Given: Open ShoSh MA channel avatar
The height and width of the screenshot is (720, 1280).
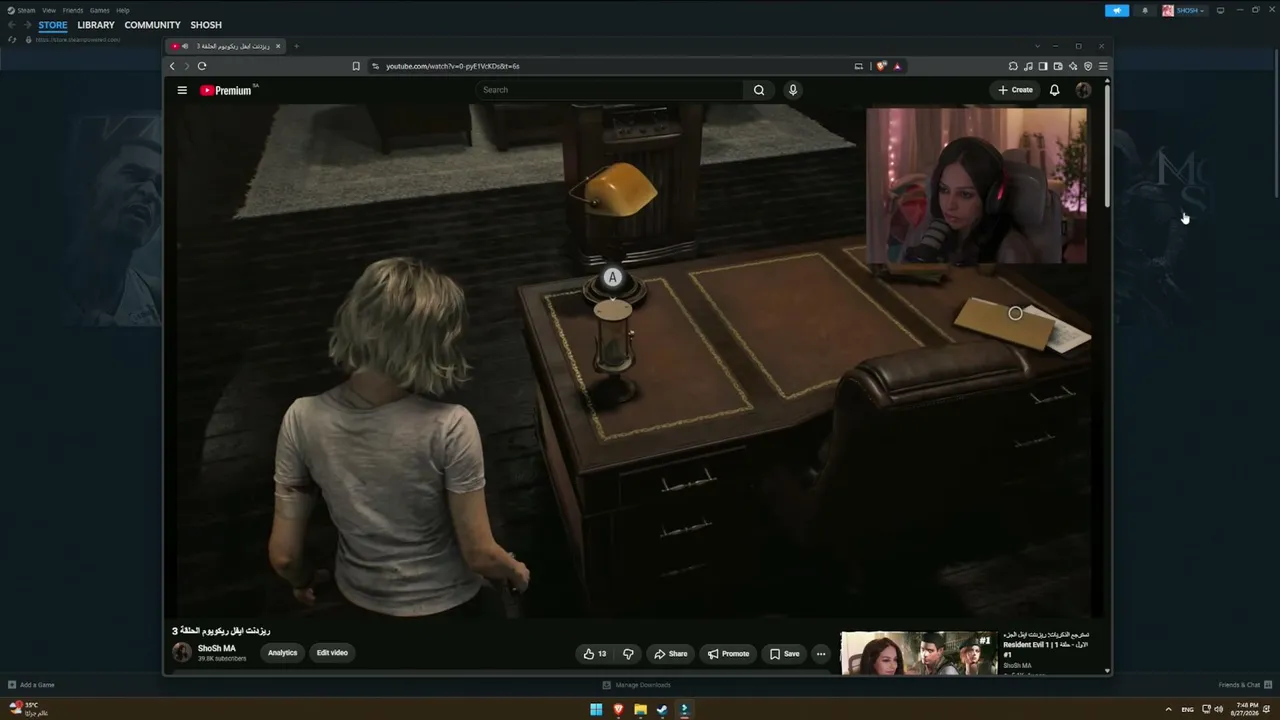Looking at the screenshot, I should (182, 653).
